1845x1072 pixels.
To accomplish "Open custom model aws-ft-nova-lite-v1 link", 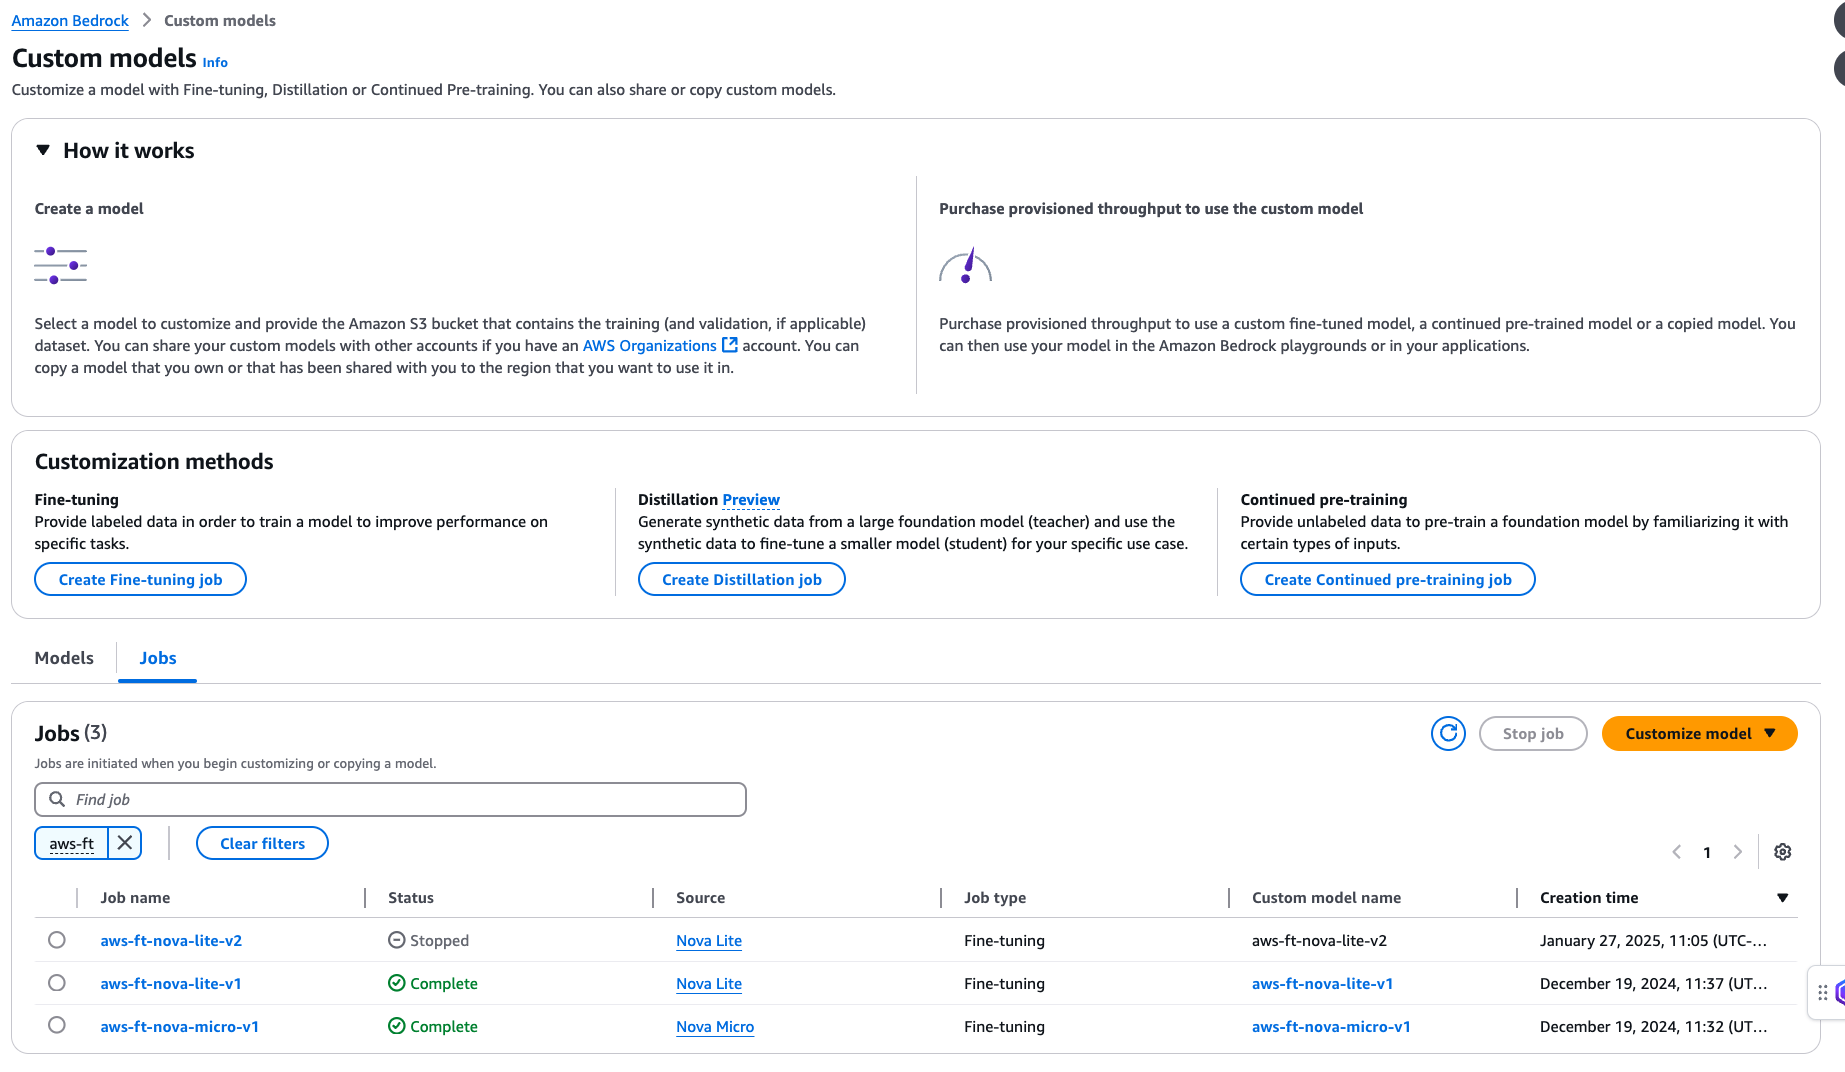I will pyautogui.click(x=1322, y=984).
